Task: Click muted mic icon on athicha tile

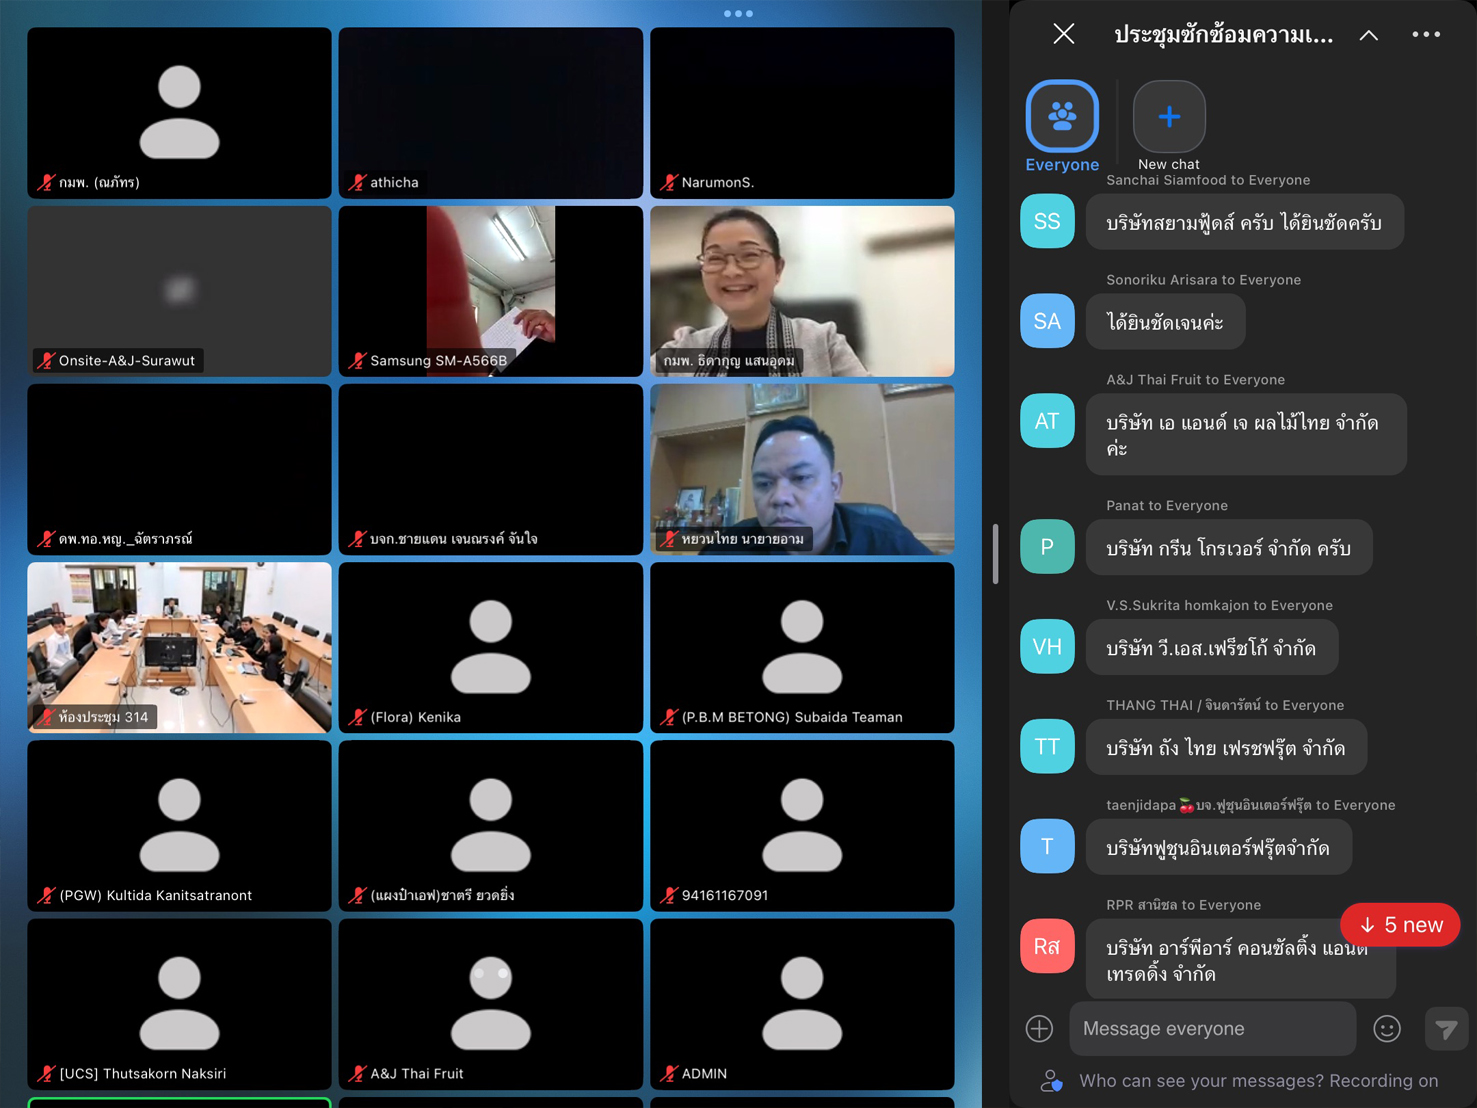Action: tap(357, 183)
